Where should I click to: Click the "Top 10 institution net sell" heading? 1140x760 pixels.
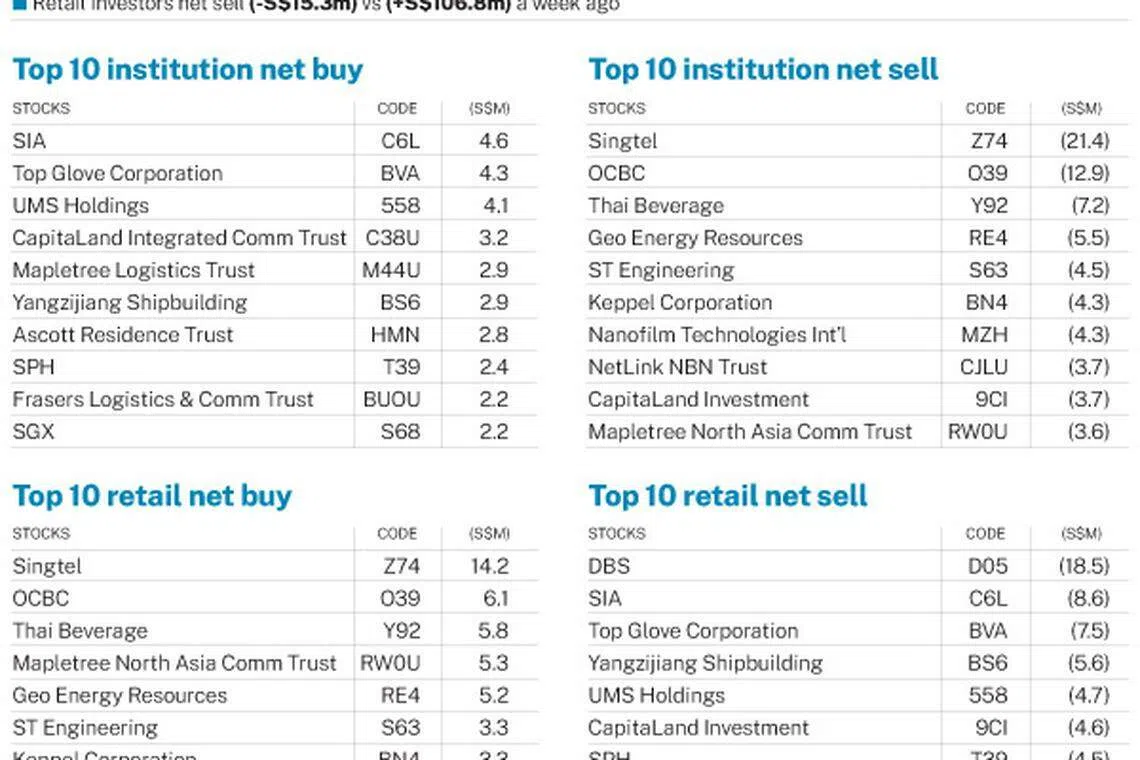[763, 70]
